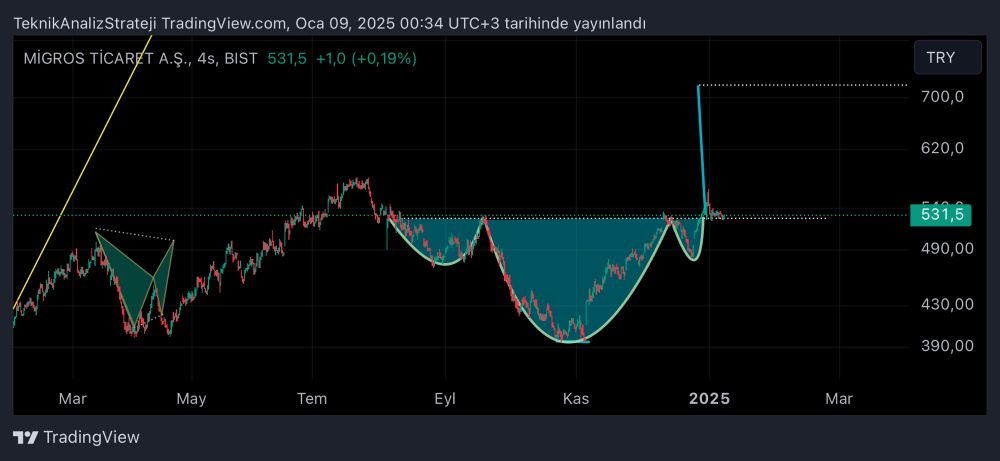Click the 620,0 price axis label

coord(943,148)
